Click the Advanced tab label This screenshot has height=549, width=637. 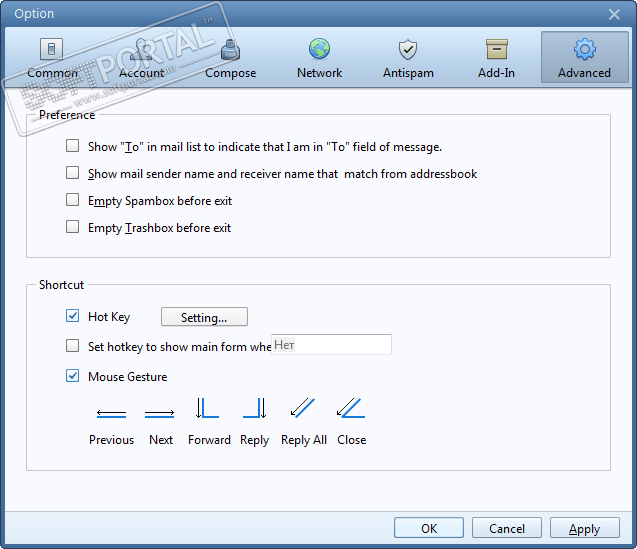click(x=584, y=73)
